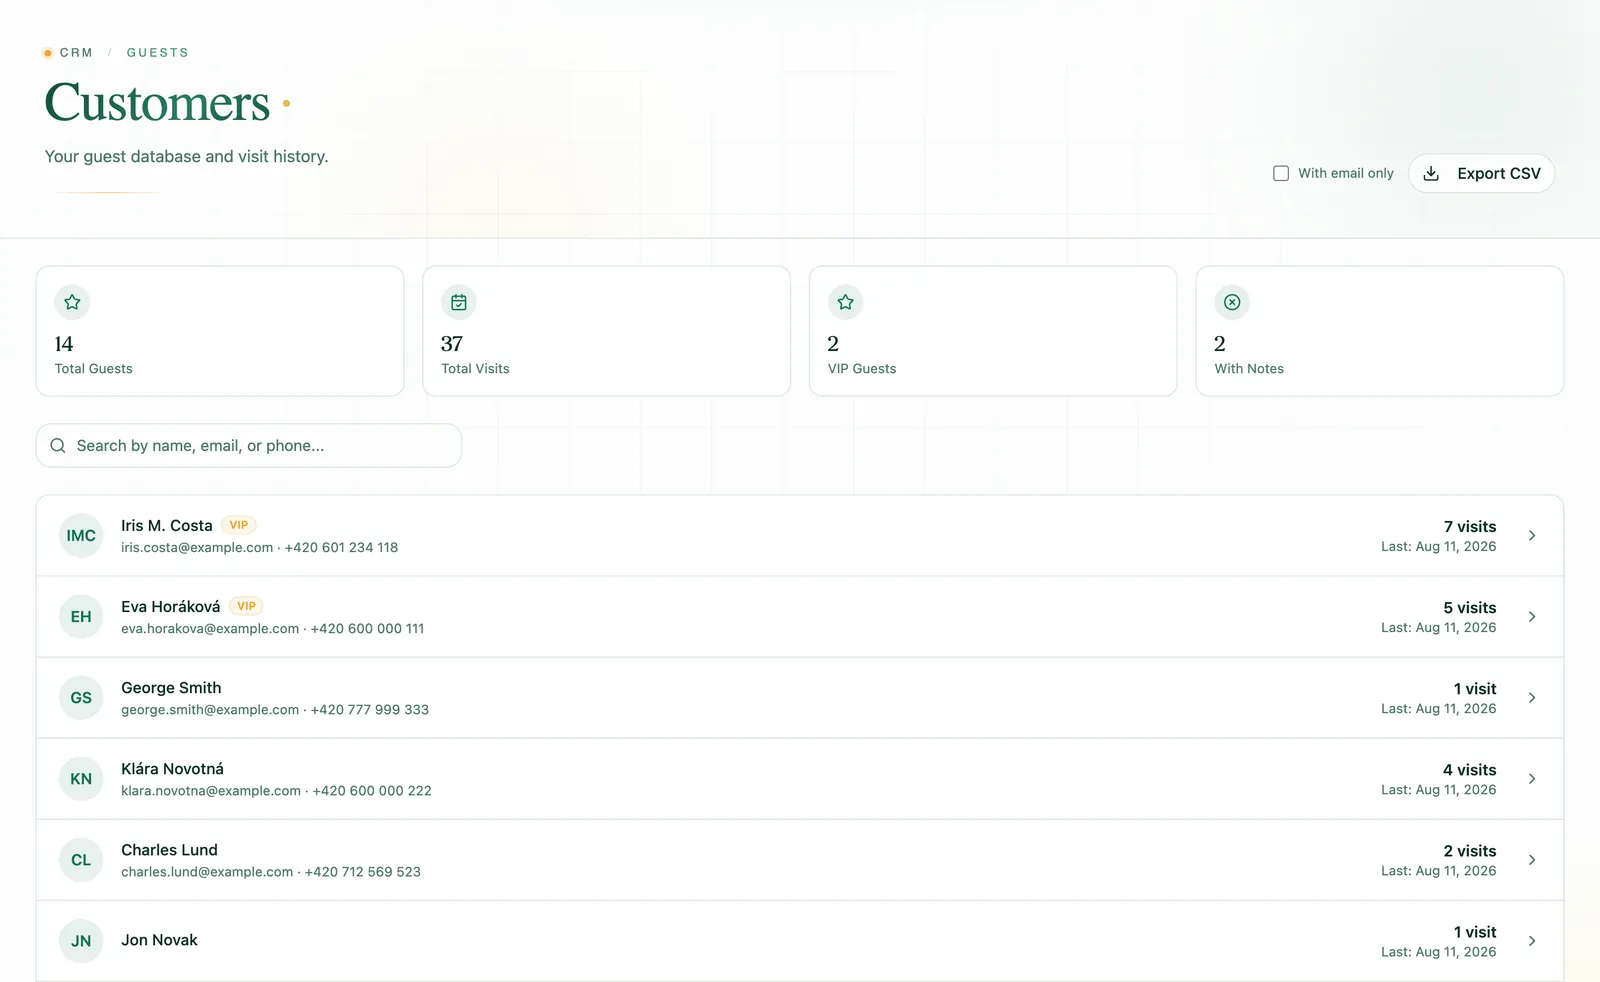Expand Jon Novak row chevron
The width and height of the screenshot is (1600, 982).
(1532, 941)
